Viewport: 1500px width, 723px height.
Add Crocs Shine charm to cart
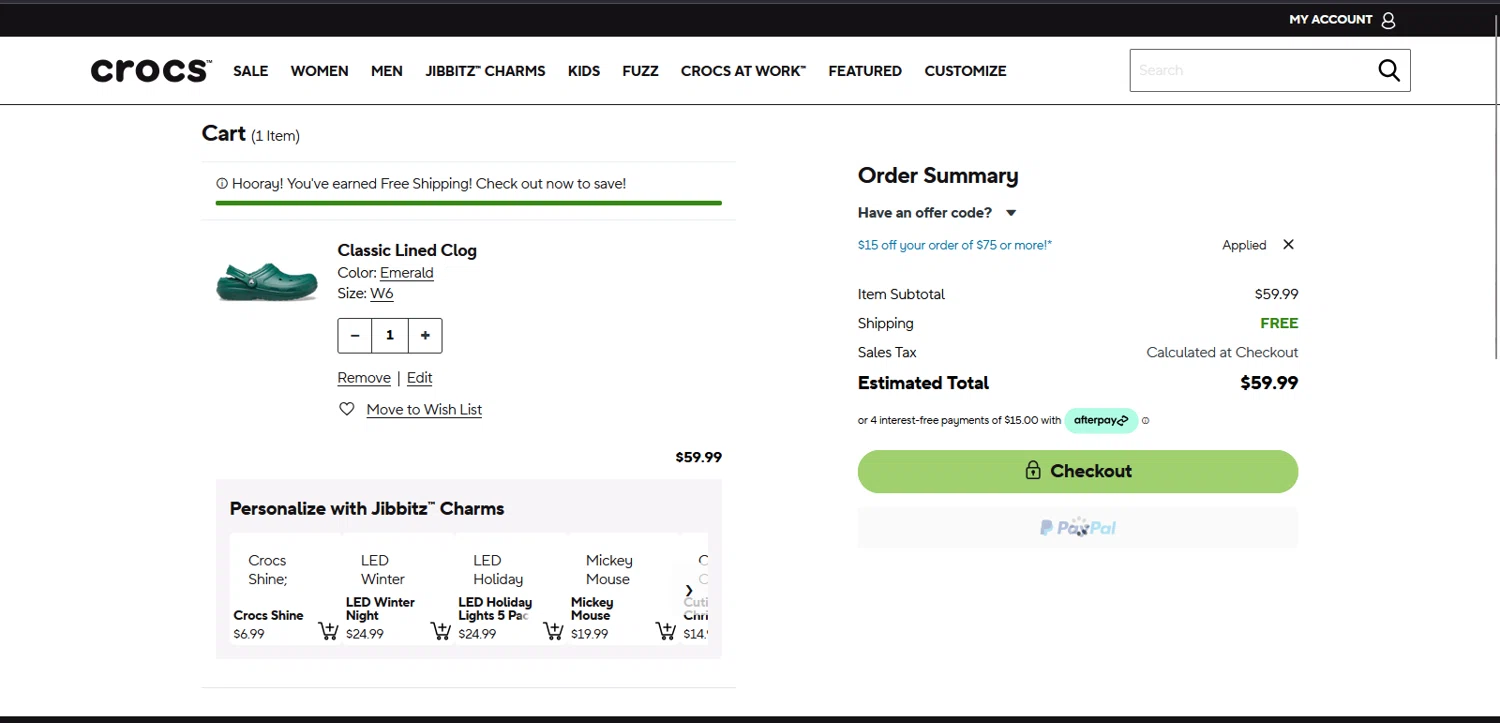328,631
